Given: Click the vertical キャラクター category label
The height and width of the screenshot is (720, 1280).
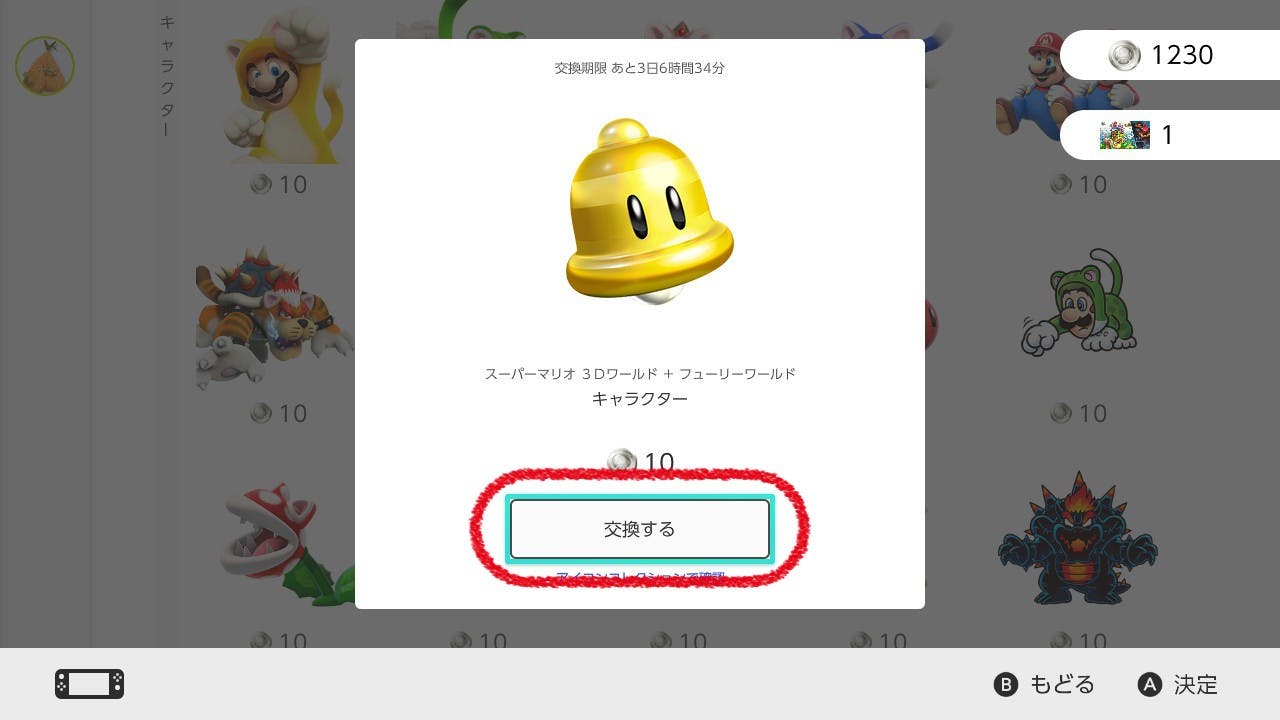Looking at the screenshot, I should pos(167,76).
